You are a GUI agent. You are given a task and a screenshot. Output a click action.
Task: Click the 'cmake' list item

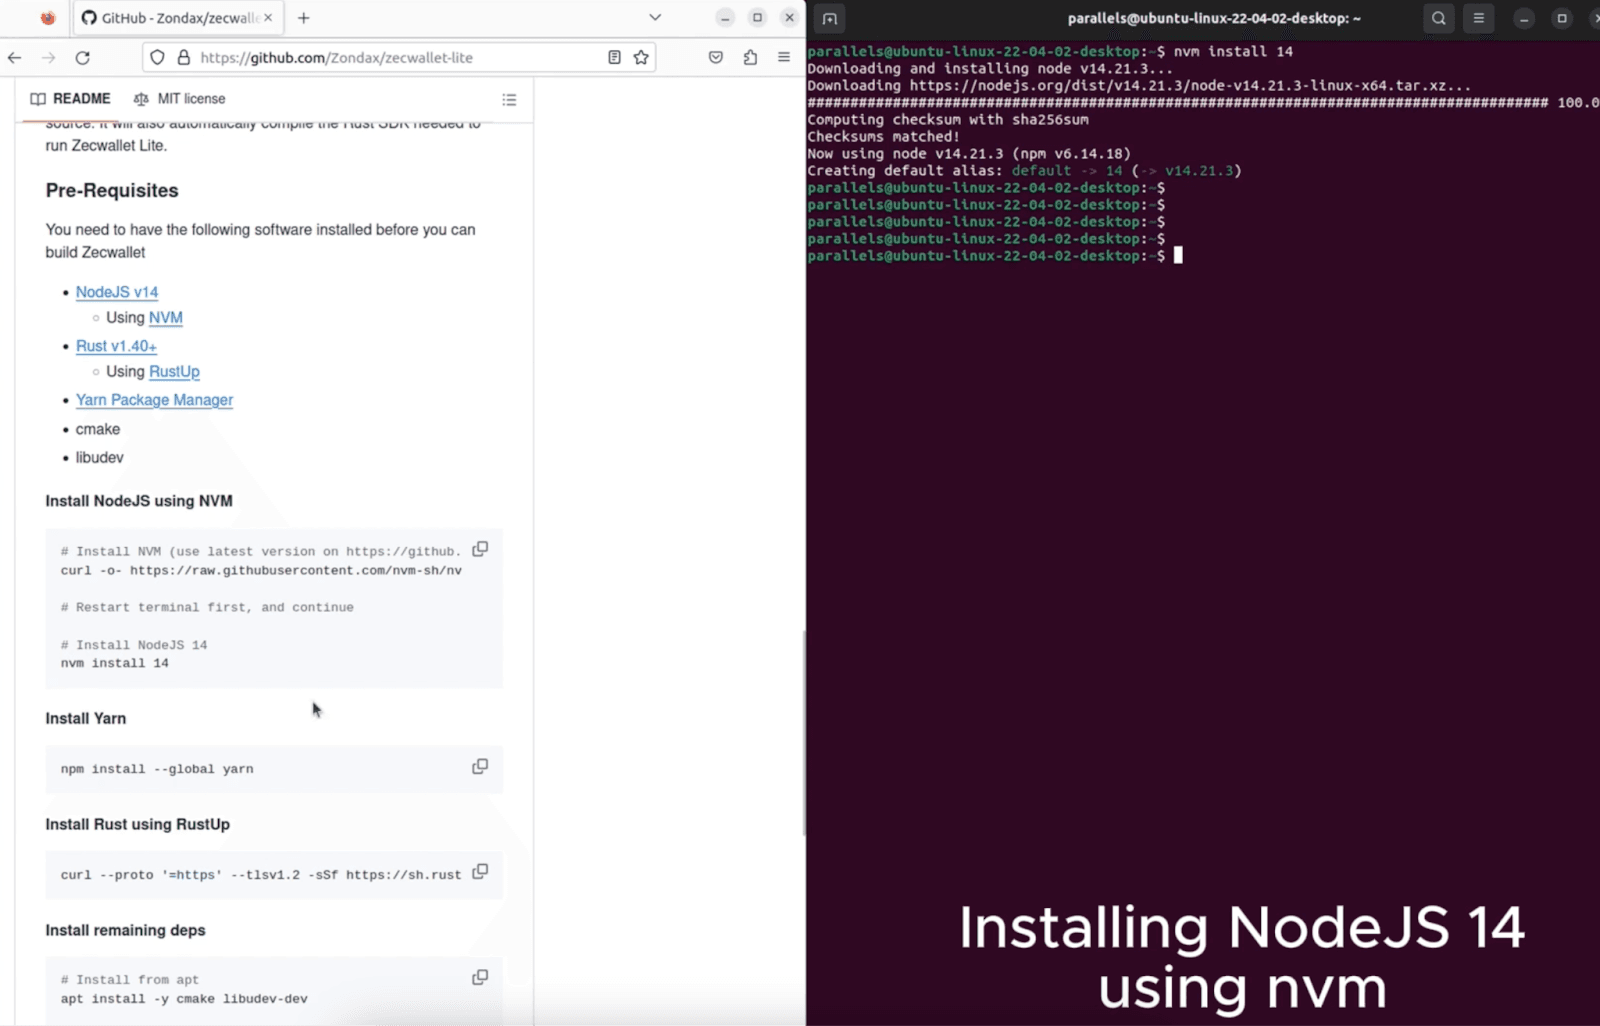coord(98,429)
